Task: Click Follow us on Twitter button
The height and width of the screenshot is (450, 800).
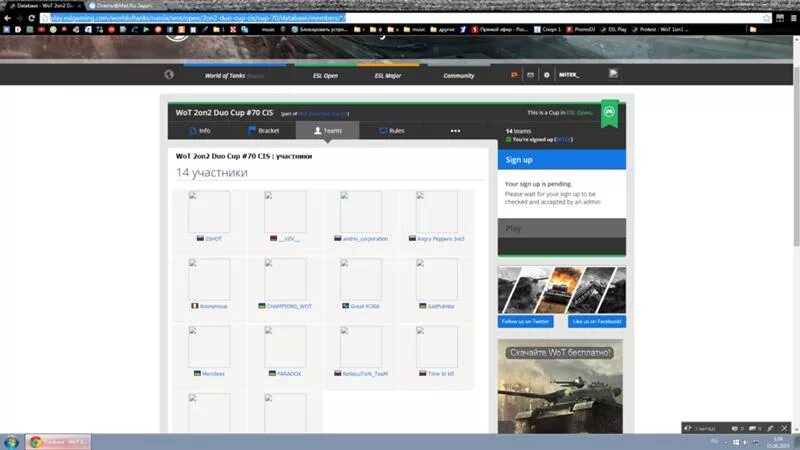Action: click(x=526, y=321)
